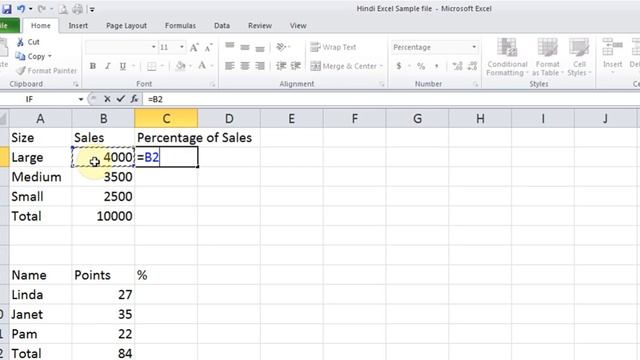Cancel the formula entry with X

point(107,99)
